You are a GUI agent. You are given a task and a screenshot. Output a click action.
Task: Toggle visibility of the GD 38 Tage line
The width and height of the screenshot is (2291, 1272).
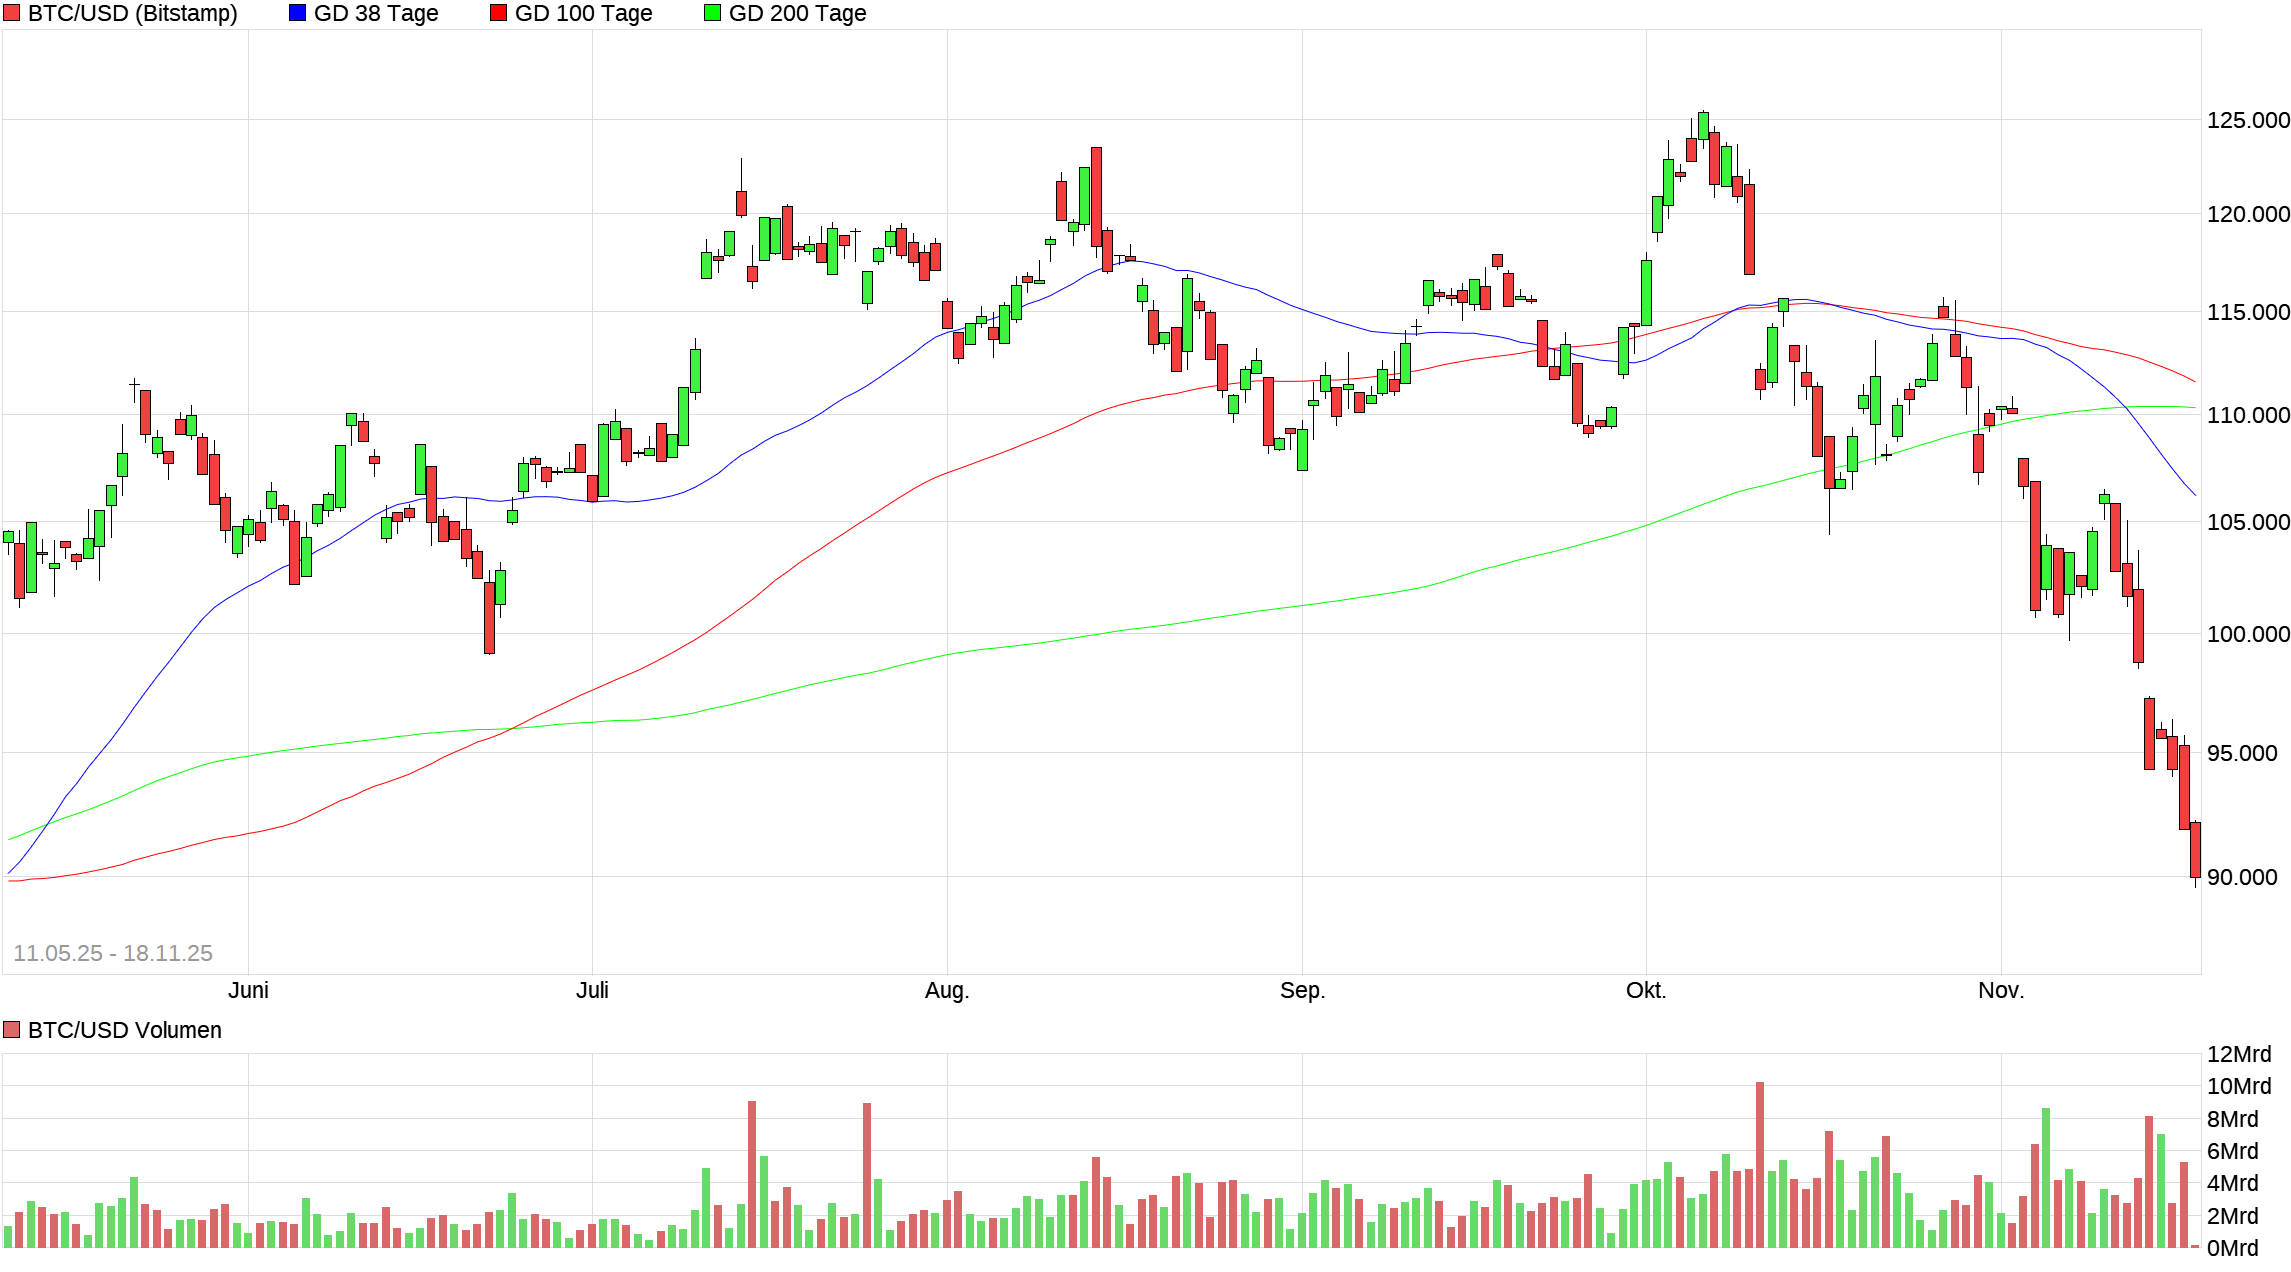point(296,13)
